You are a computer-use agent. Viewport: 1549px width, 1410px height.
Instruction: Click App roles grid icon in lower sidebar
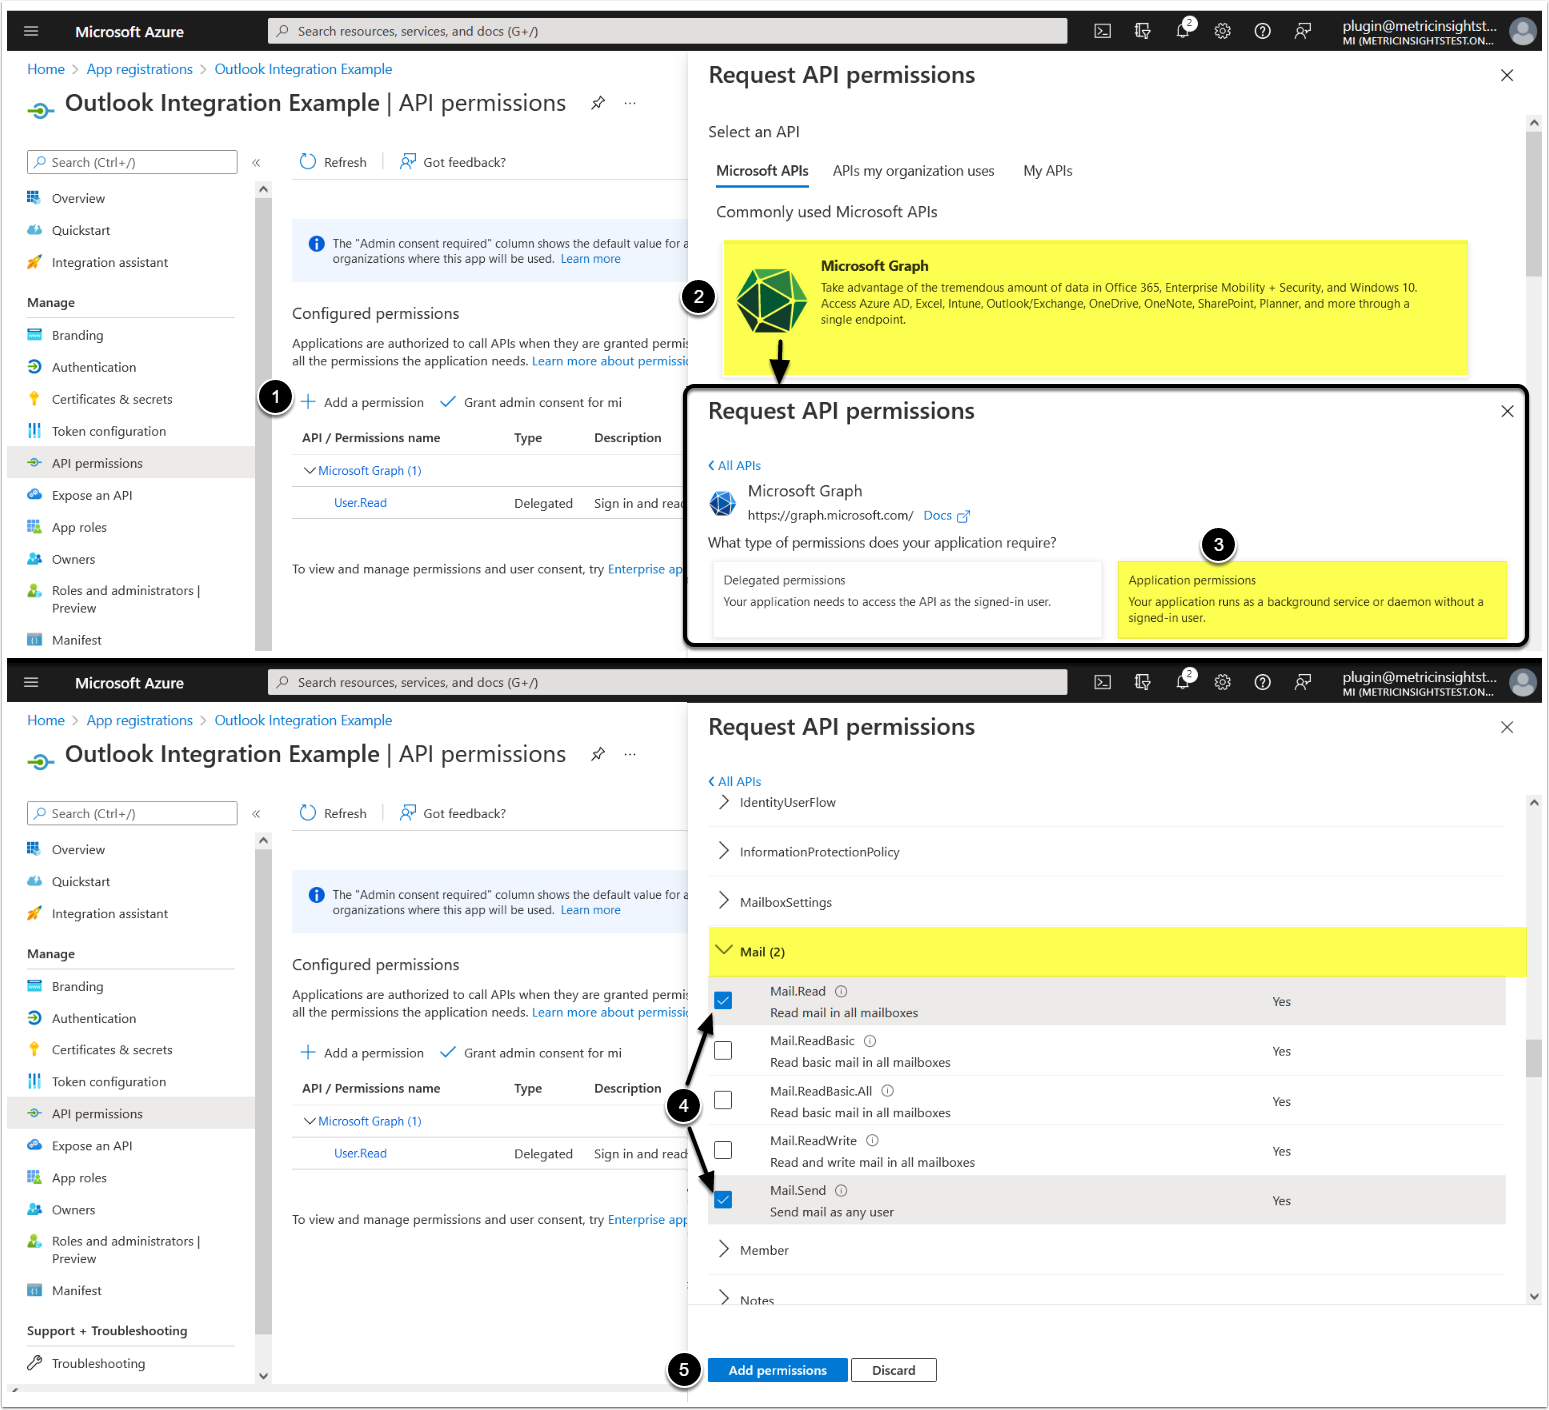click(34, 1177)
